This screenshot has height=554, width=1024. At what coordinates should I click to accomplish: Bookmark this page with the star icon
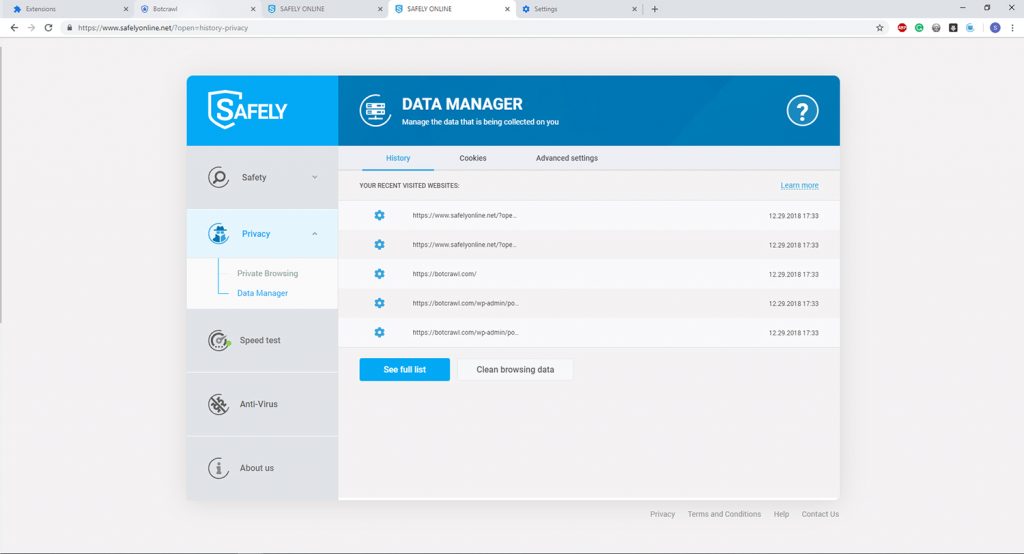pos(880,27)
